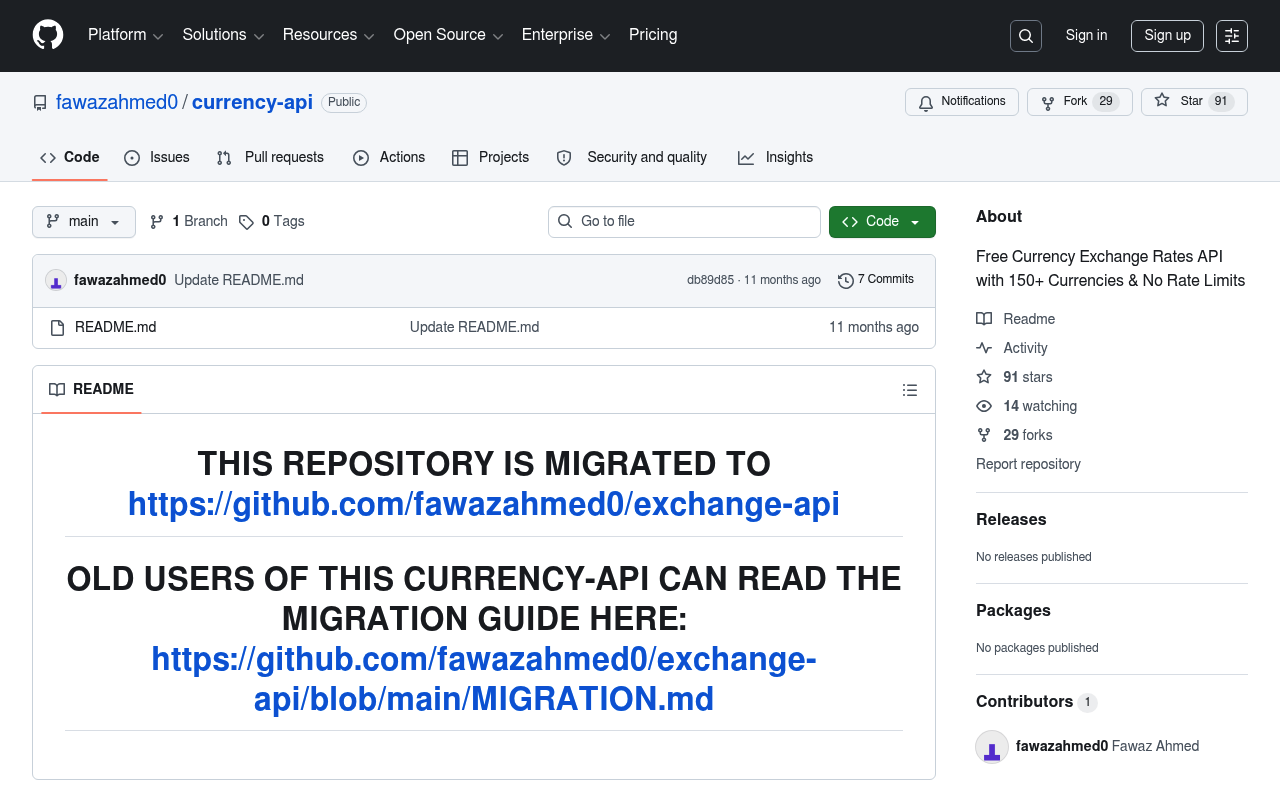Open the MIGRATION.md guide link

(x=484, y=678)
